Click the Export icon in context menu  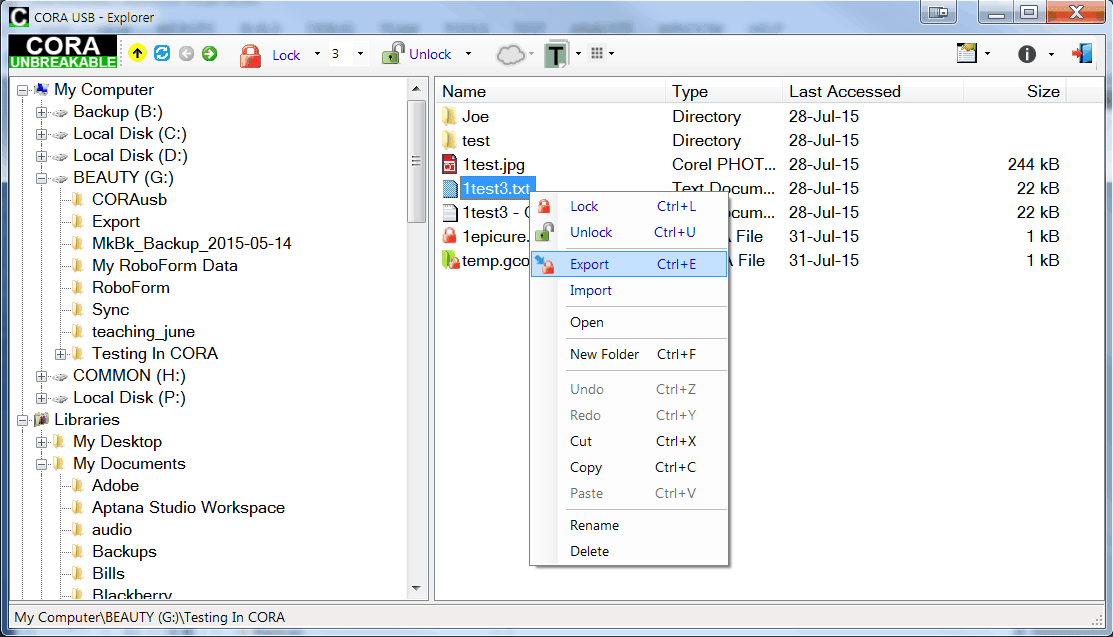(x=544, y=264)
